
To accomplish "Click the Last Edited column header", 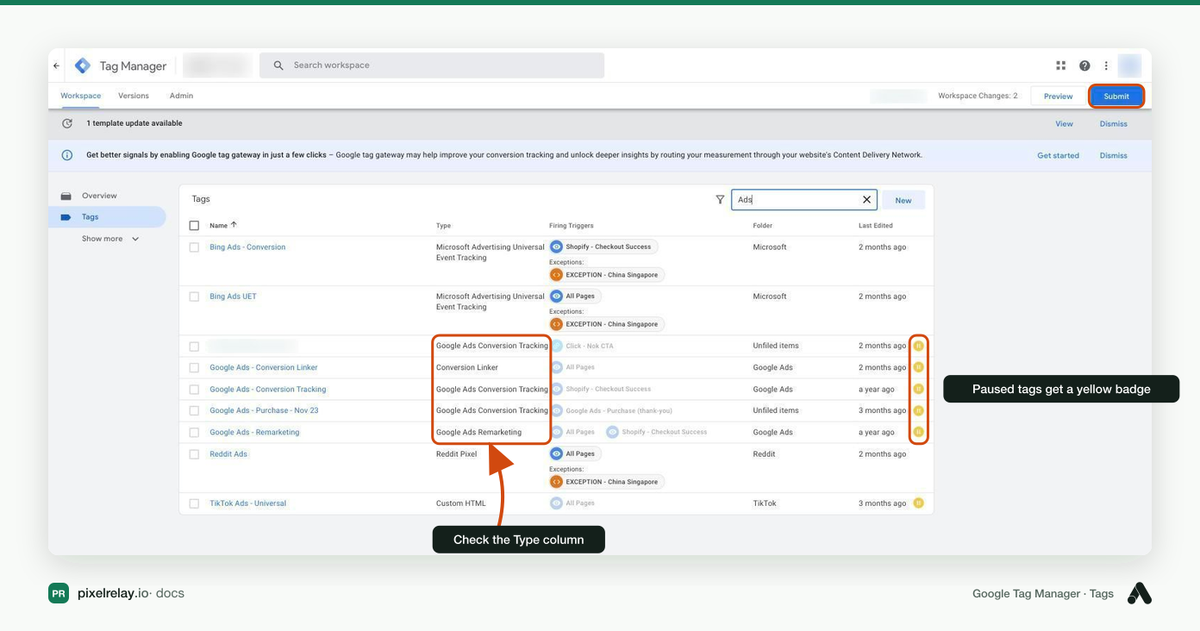I will [x=876, y=225].
